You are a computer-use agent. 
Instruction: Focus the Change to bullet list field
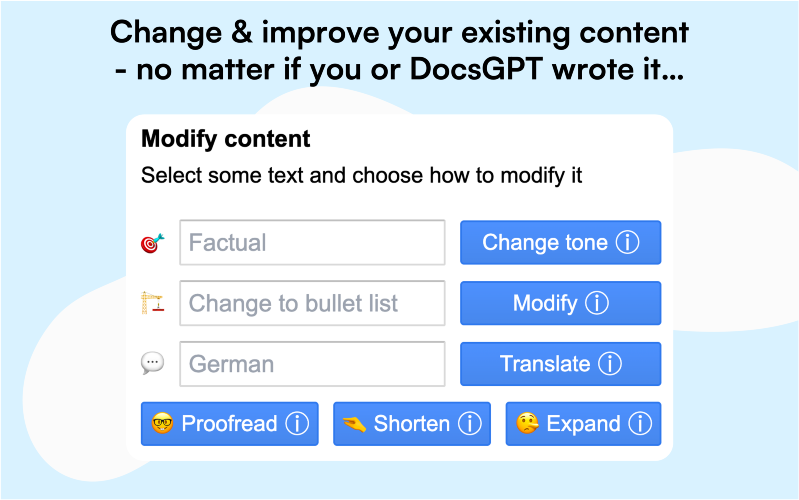(312, 303)
